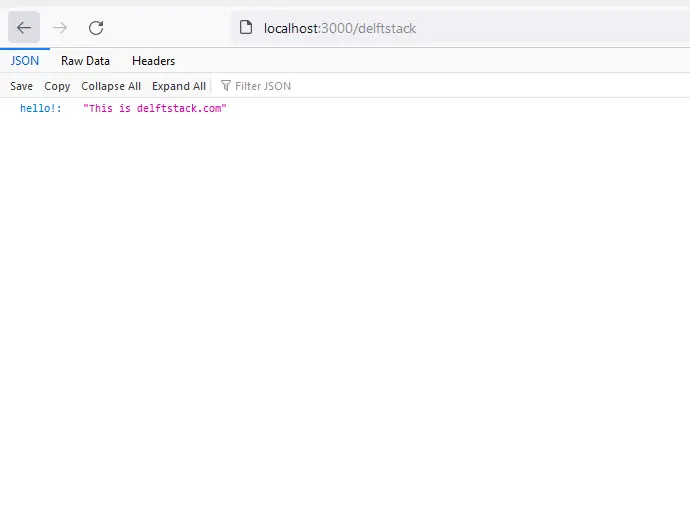Copy the JSON with the Copy button
The width and height of the screenshot is (690, 523).
tap(57, 86)
